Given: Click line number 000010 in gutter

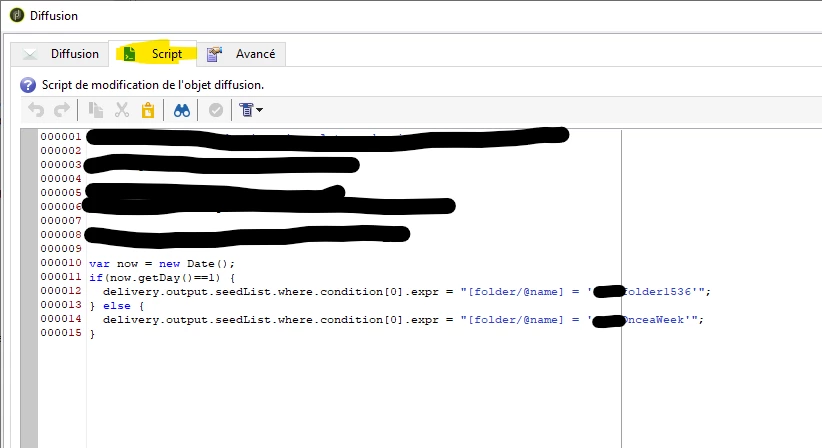Looking at the screenshot, I should (61, 263).
